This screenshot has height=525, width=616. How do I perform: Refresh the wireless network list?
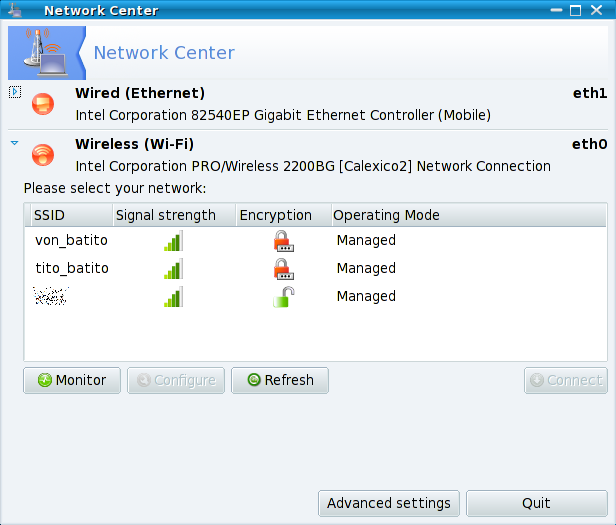(280, 380)
